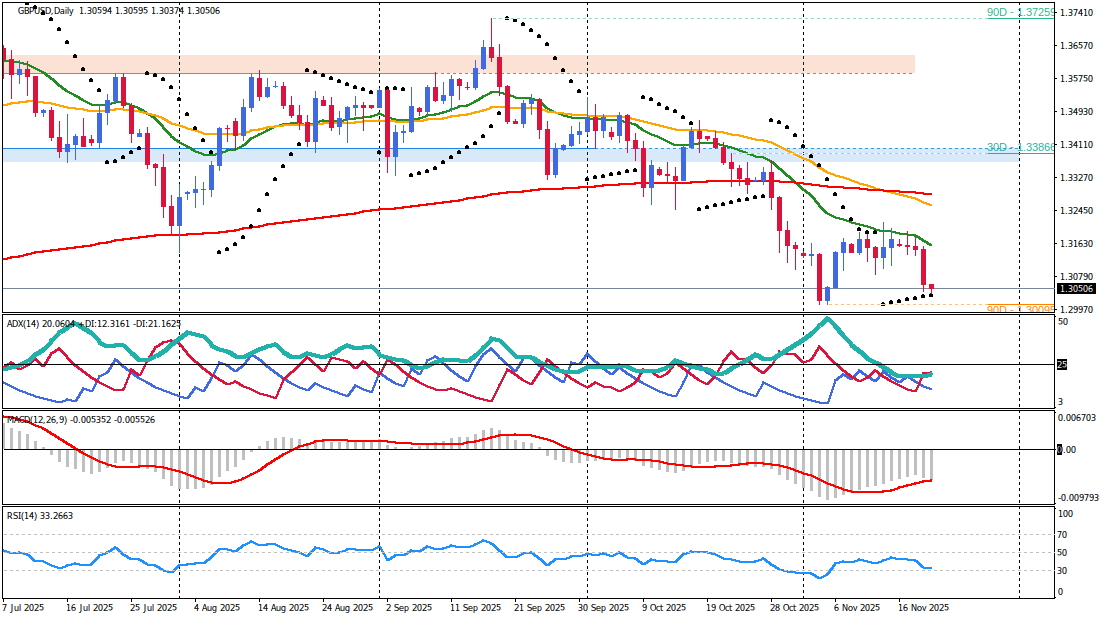The width and height of the screenshot is (1100, 619).
Task: Click the 90D - 1.30095 low level label
Action: coord(1020,309)
